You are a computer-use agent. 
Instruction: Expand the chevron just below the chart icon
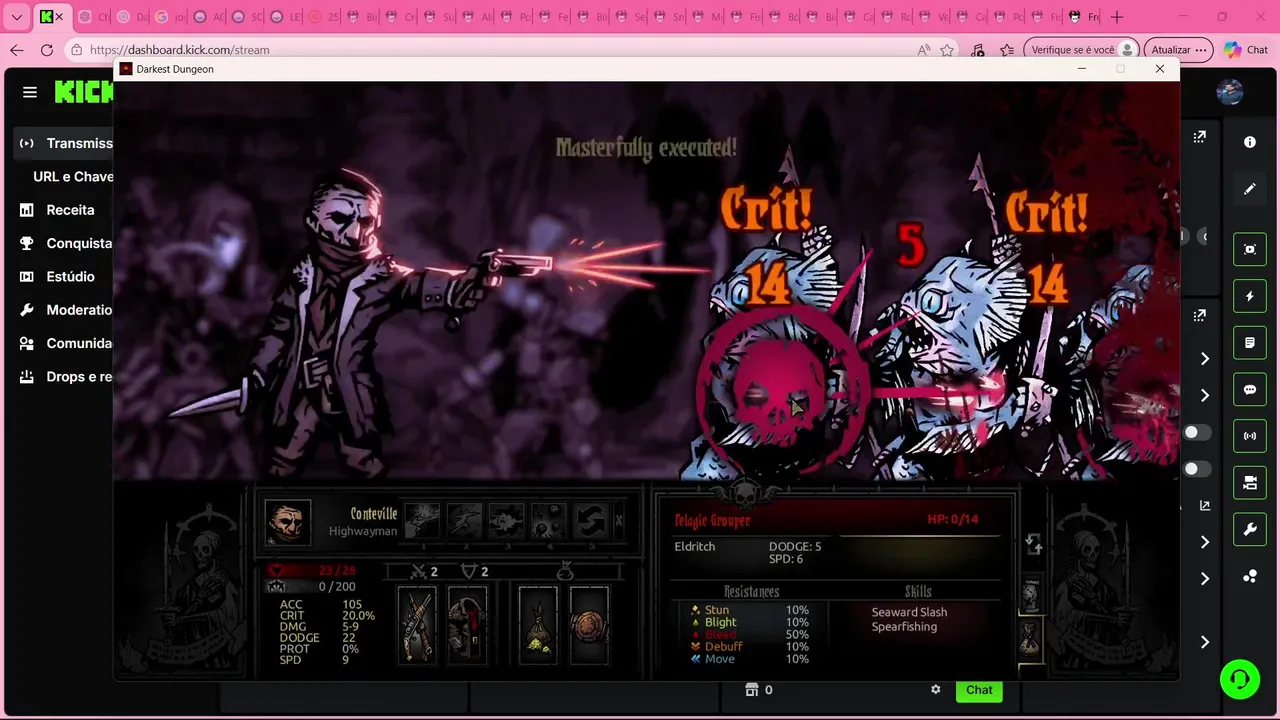(x=1205, y=542)
